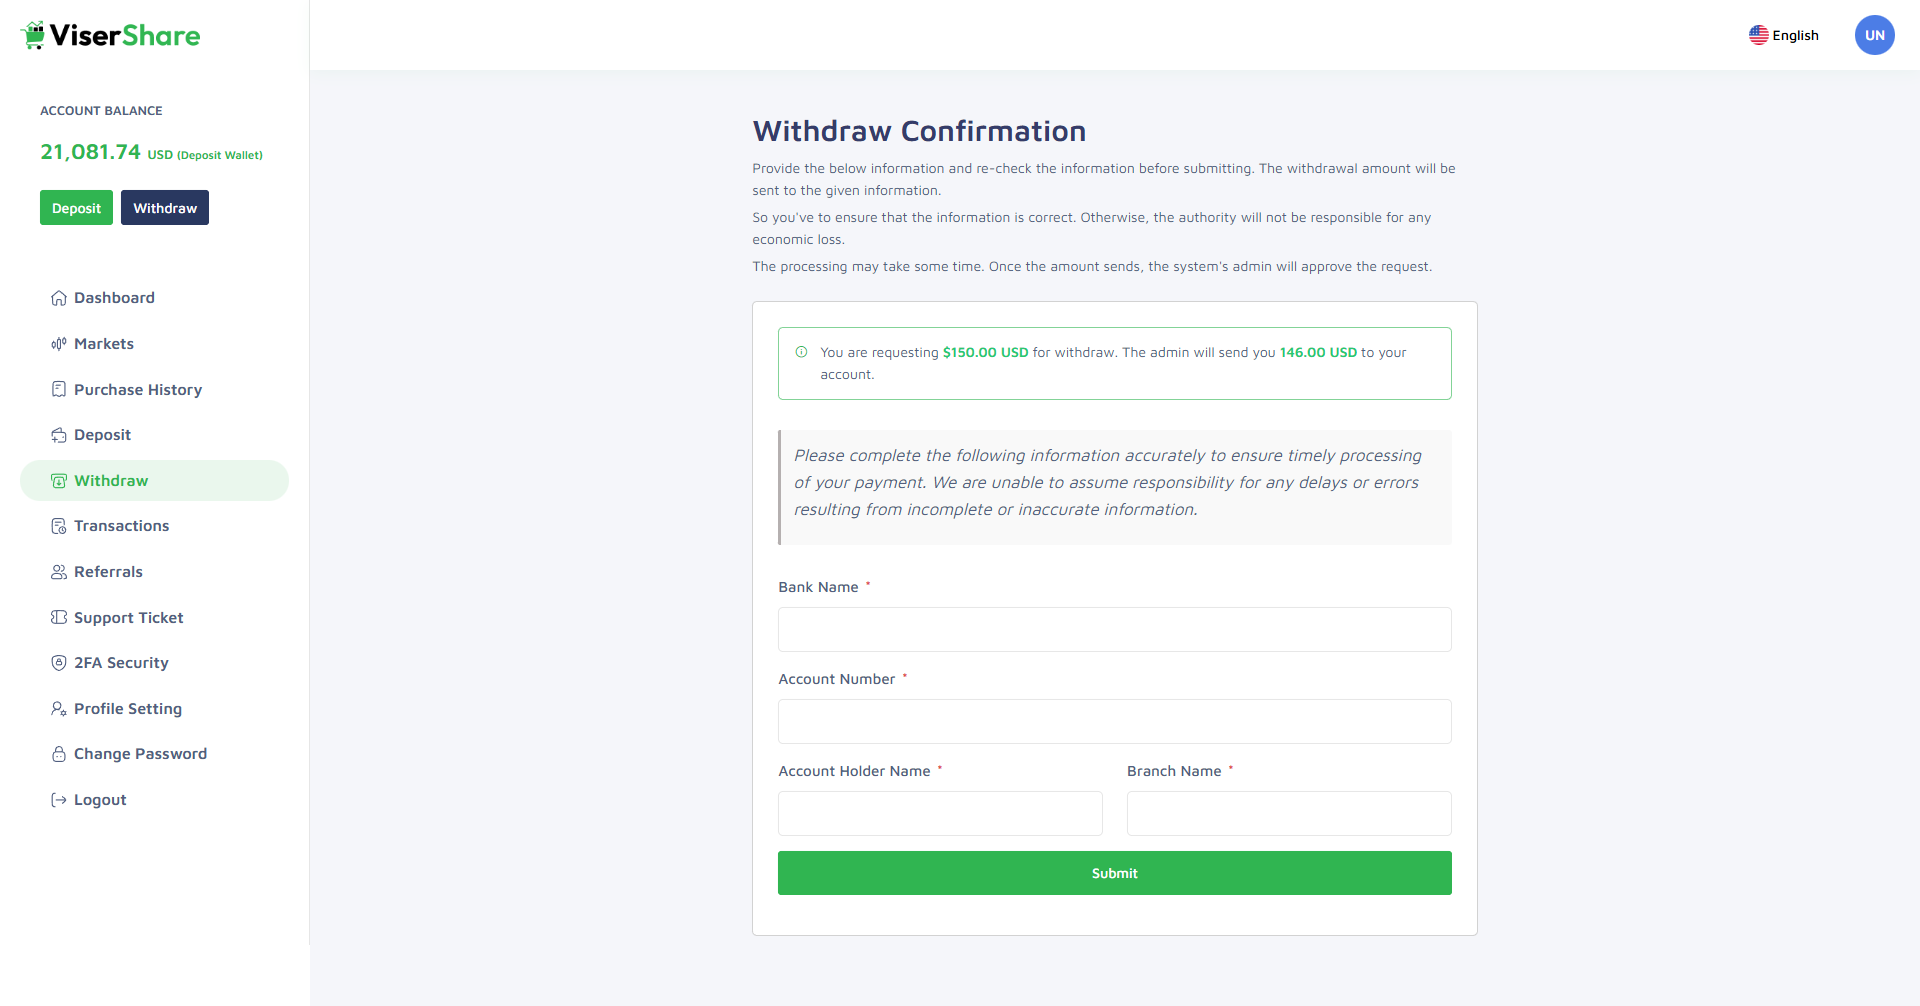Click the Logout arrow icon

tap(59, 800)
